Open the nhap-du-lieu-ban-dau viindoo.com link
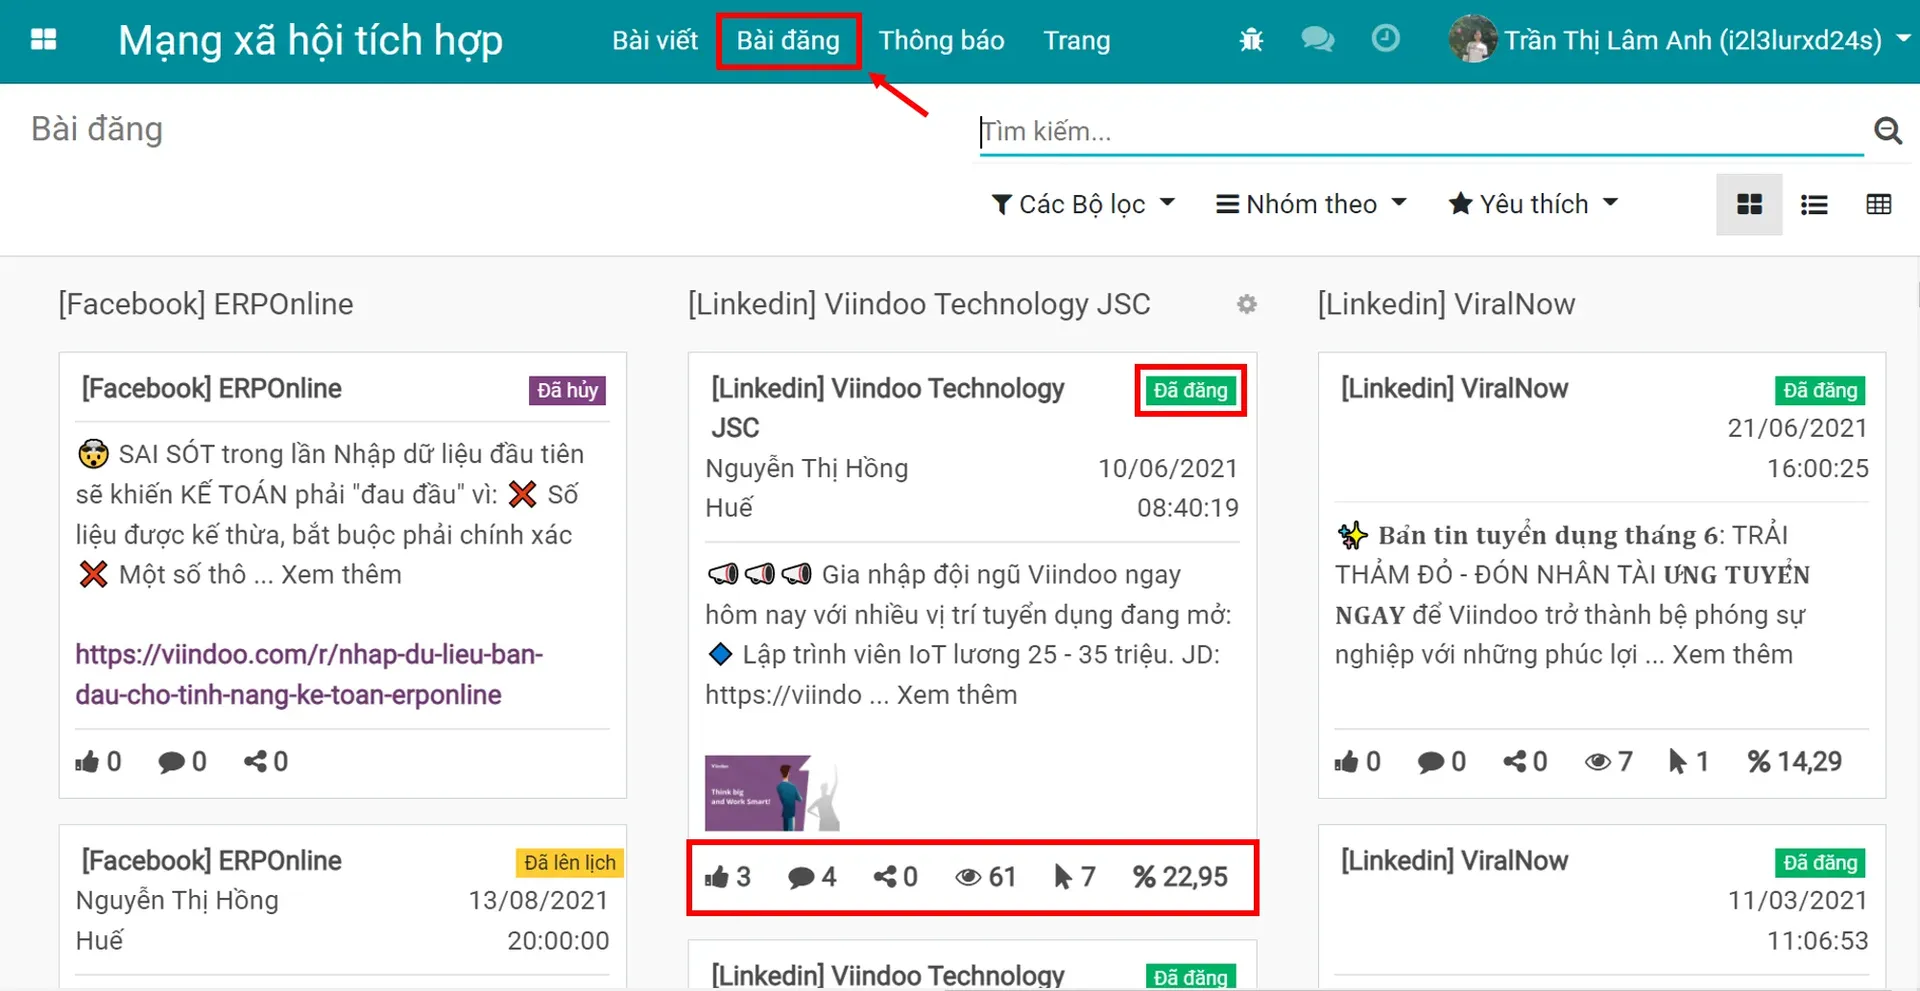Viewport: 1920px width, 991px height. tap(309, 675)
